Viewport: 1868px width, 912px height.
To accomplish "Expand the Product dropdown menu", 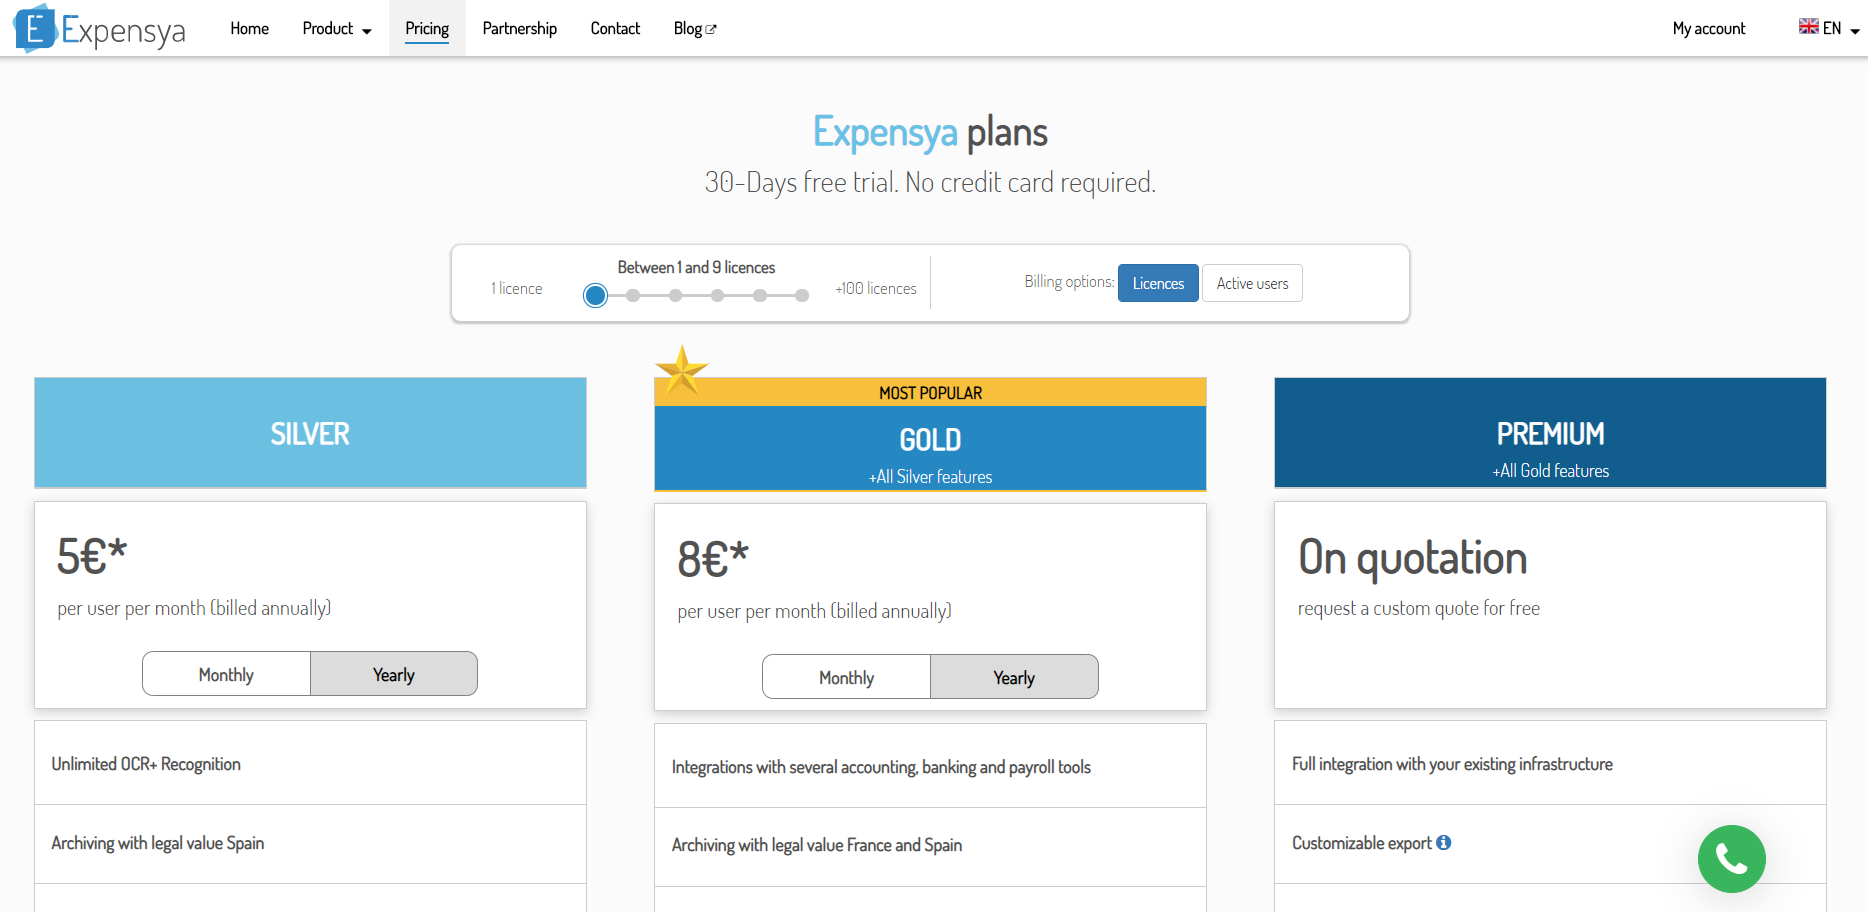I will click(x=337, y=28).
